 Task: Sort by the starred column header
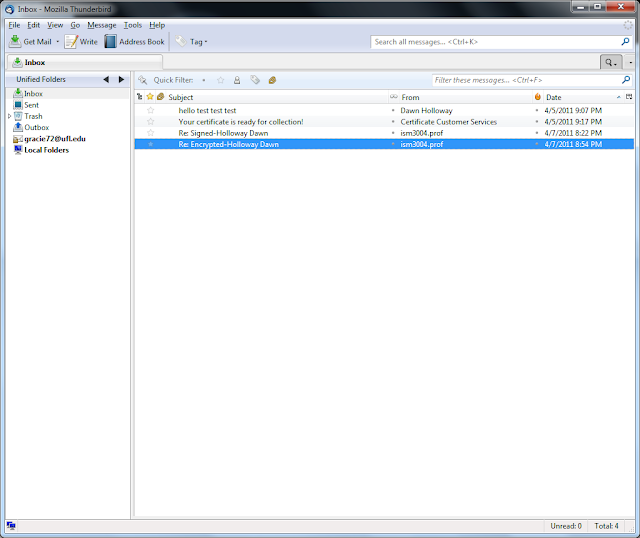point(150,97)
